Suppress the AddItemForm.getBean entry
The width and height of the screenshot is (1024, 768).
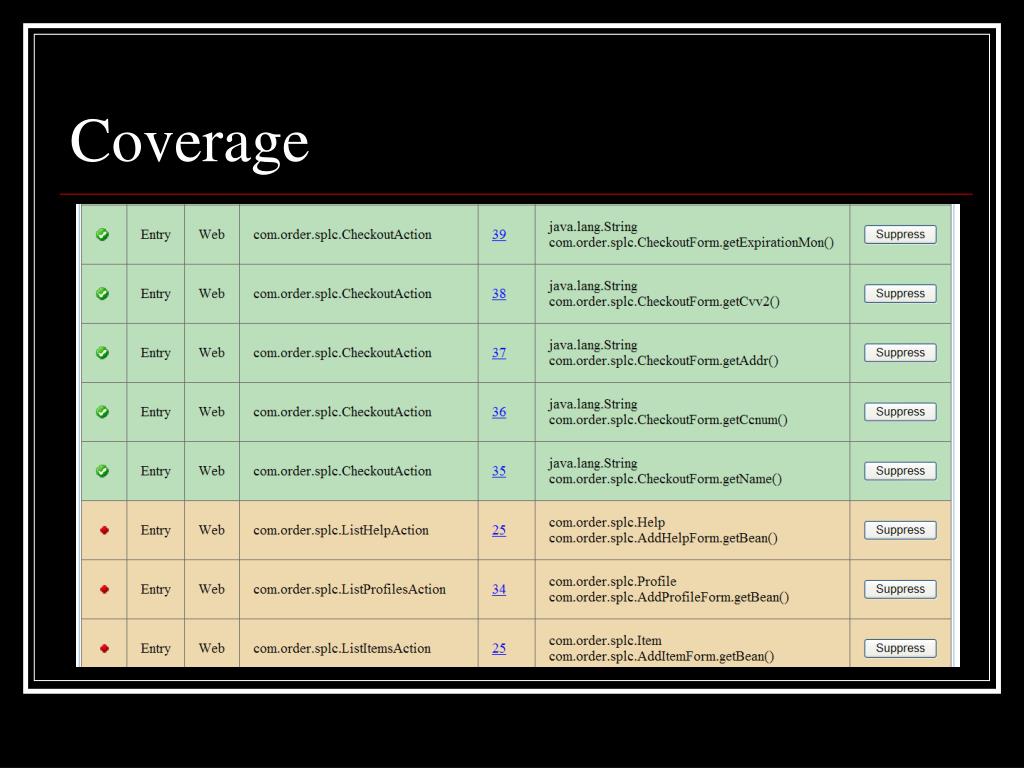tap(900, 648)
